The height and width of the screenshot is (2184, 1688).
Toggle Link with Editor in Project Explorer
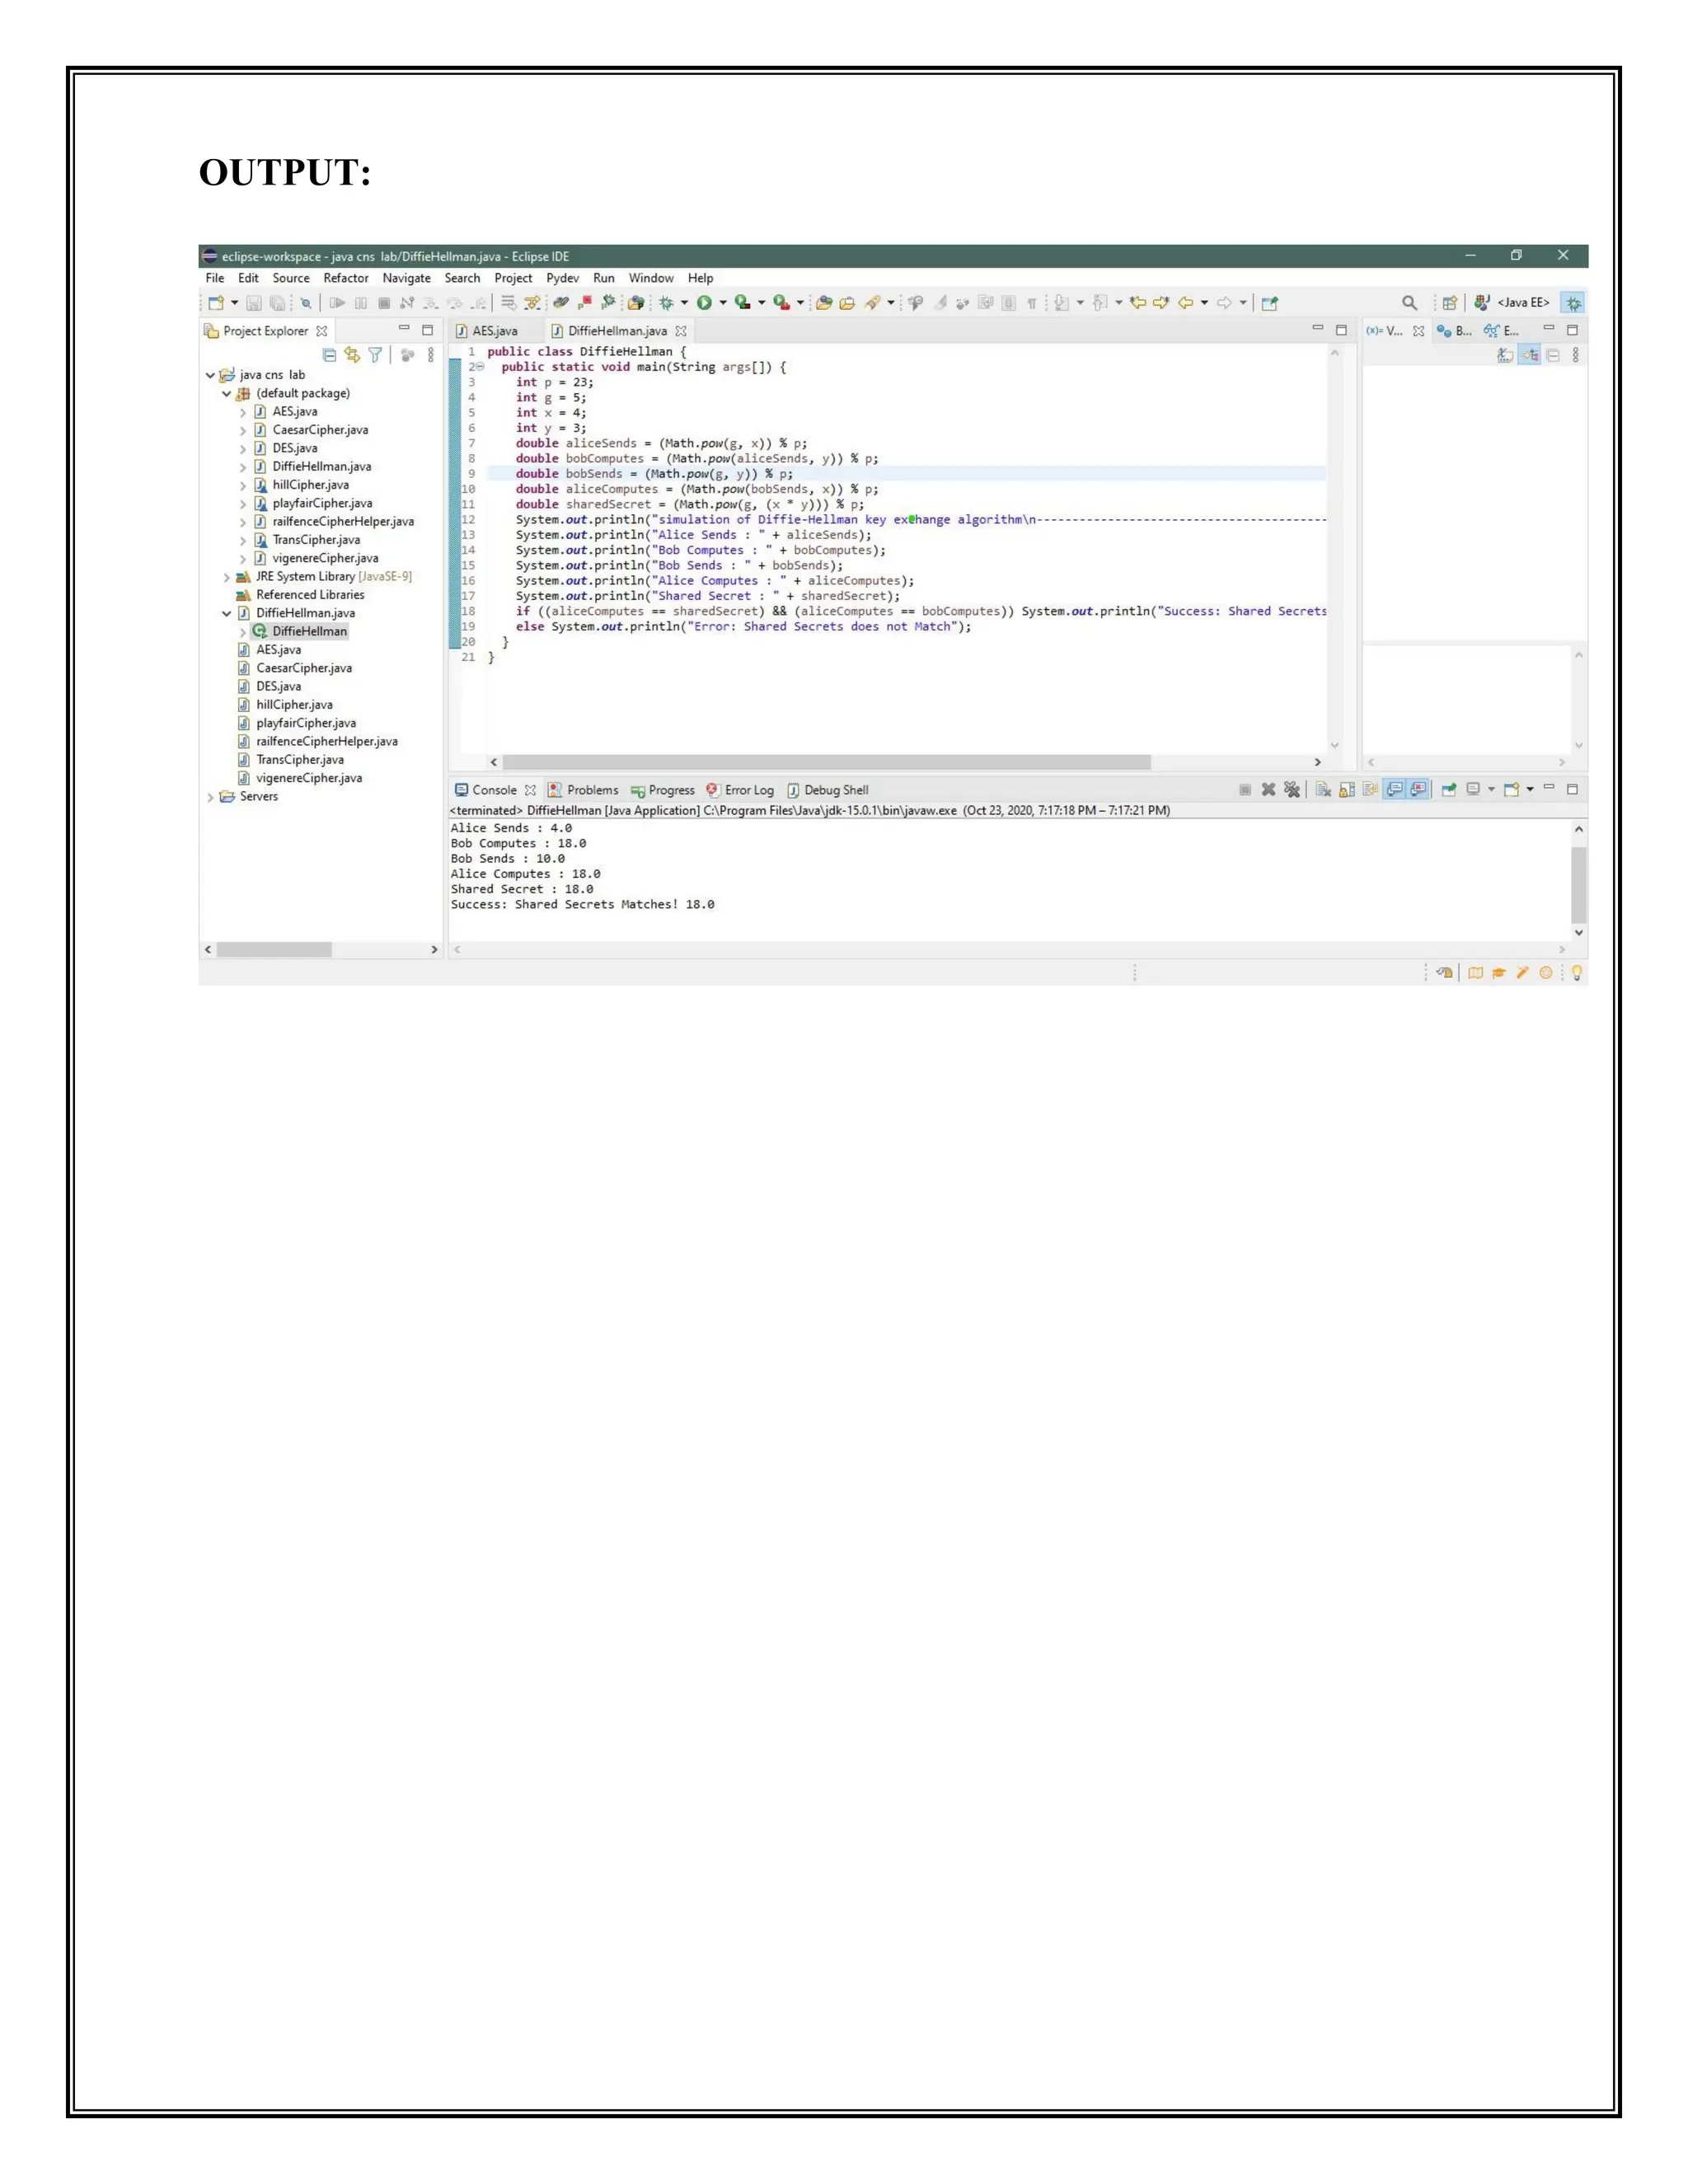(351, 355)
